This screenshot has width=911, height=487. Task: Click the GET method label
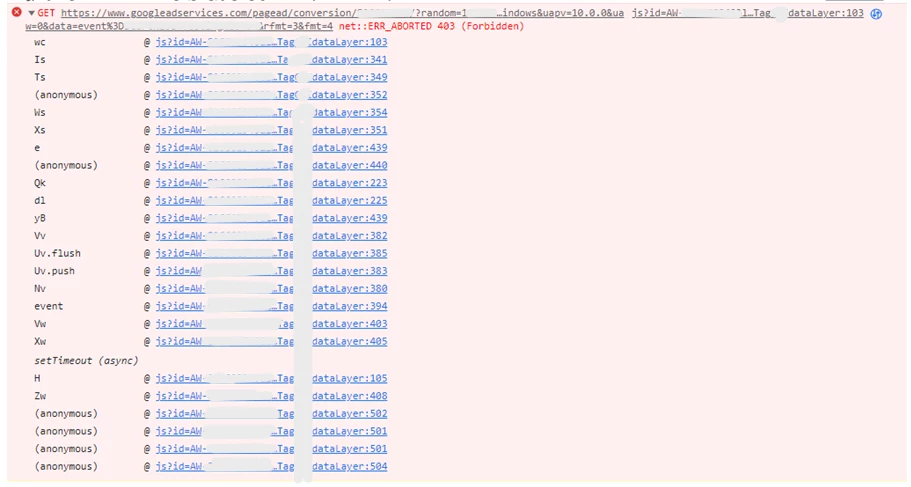pyautogui.click(x=46, y=13)
